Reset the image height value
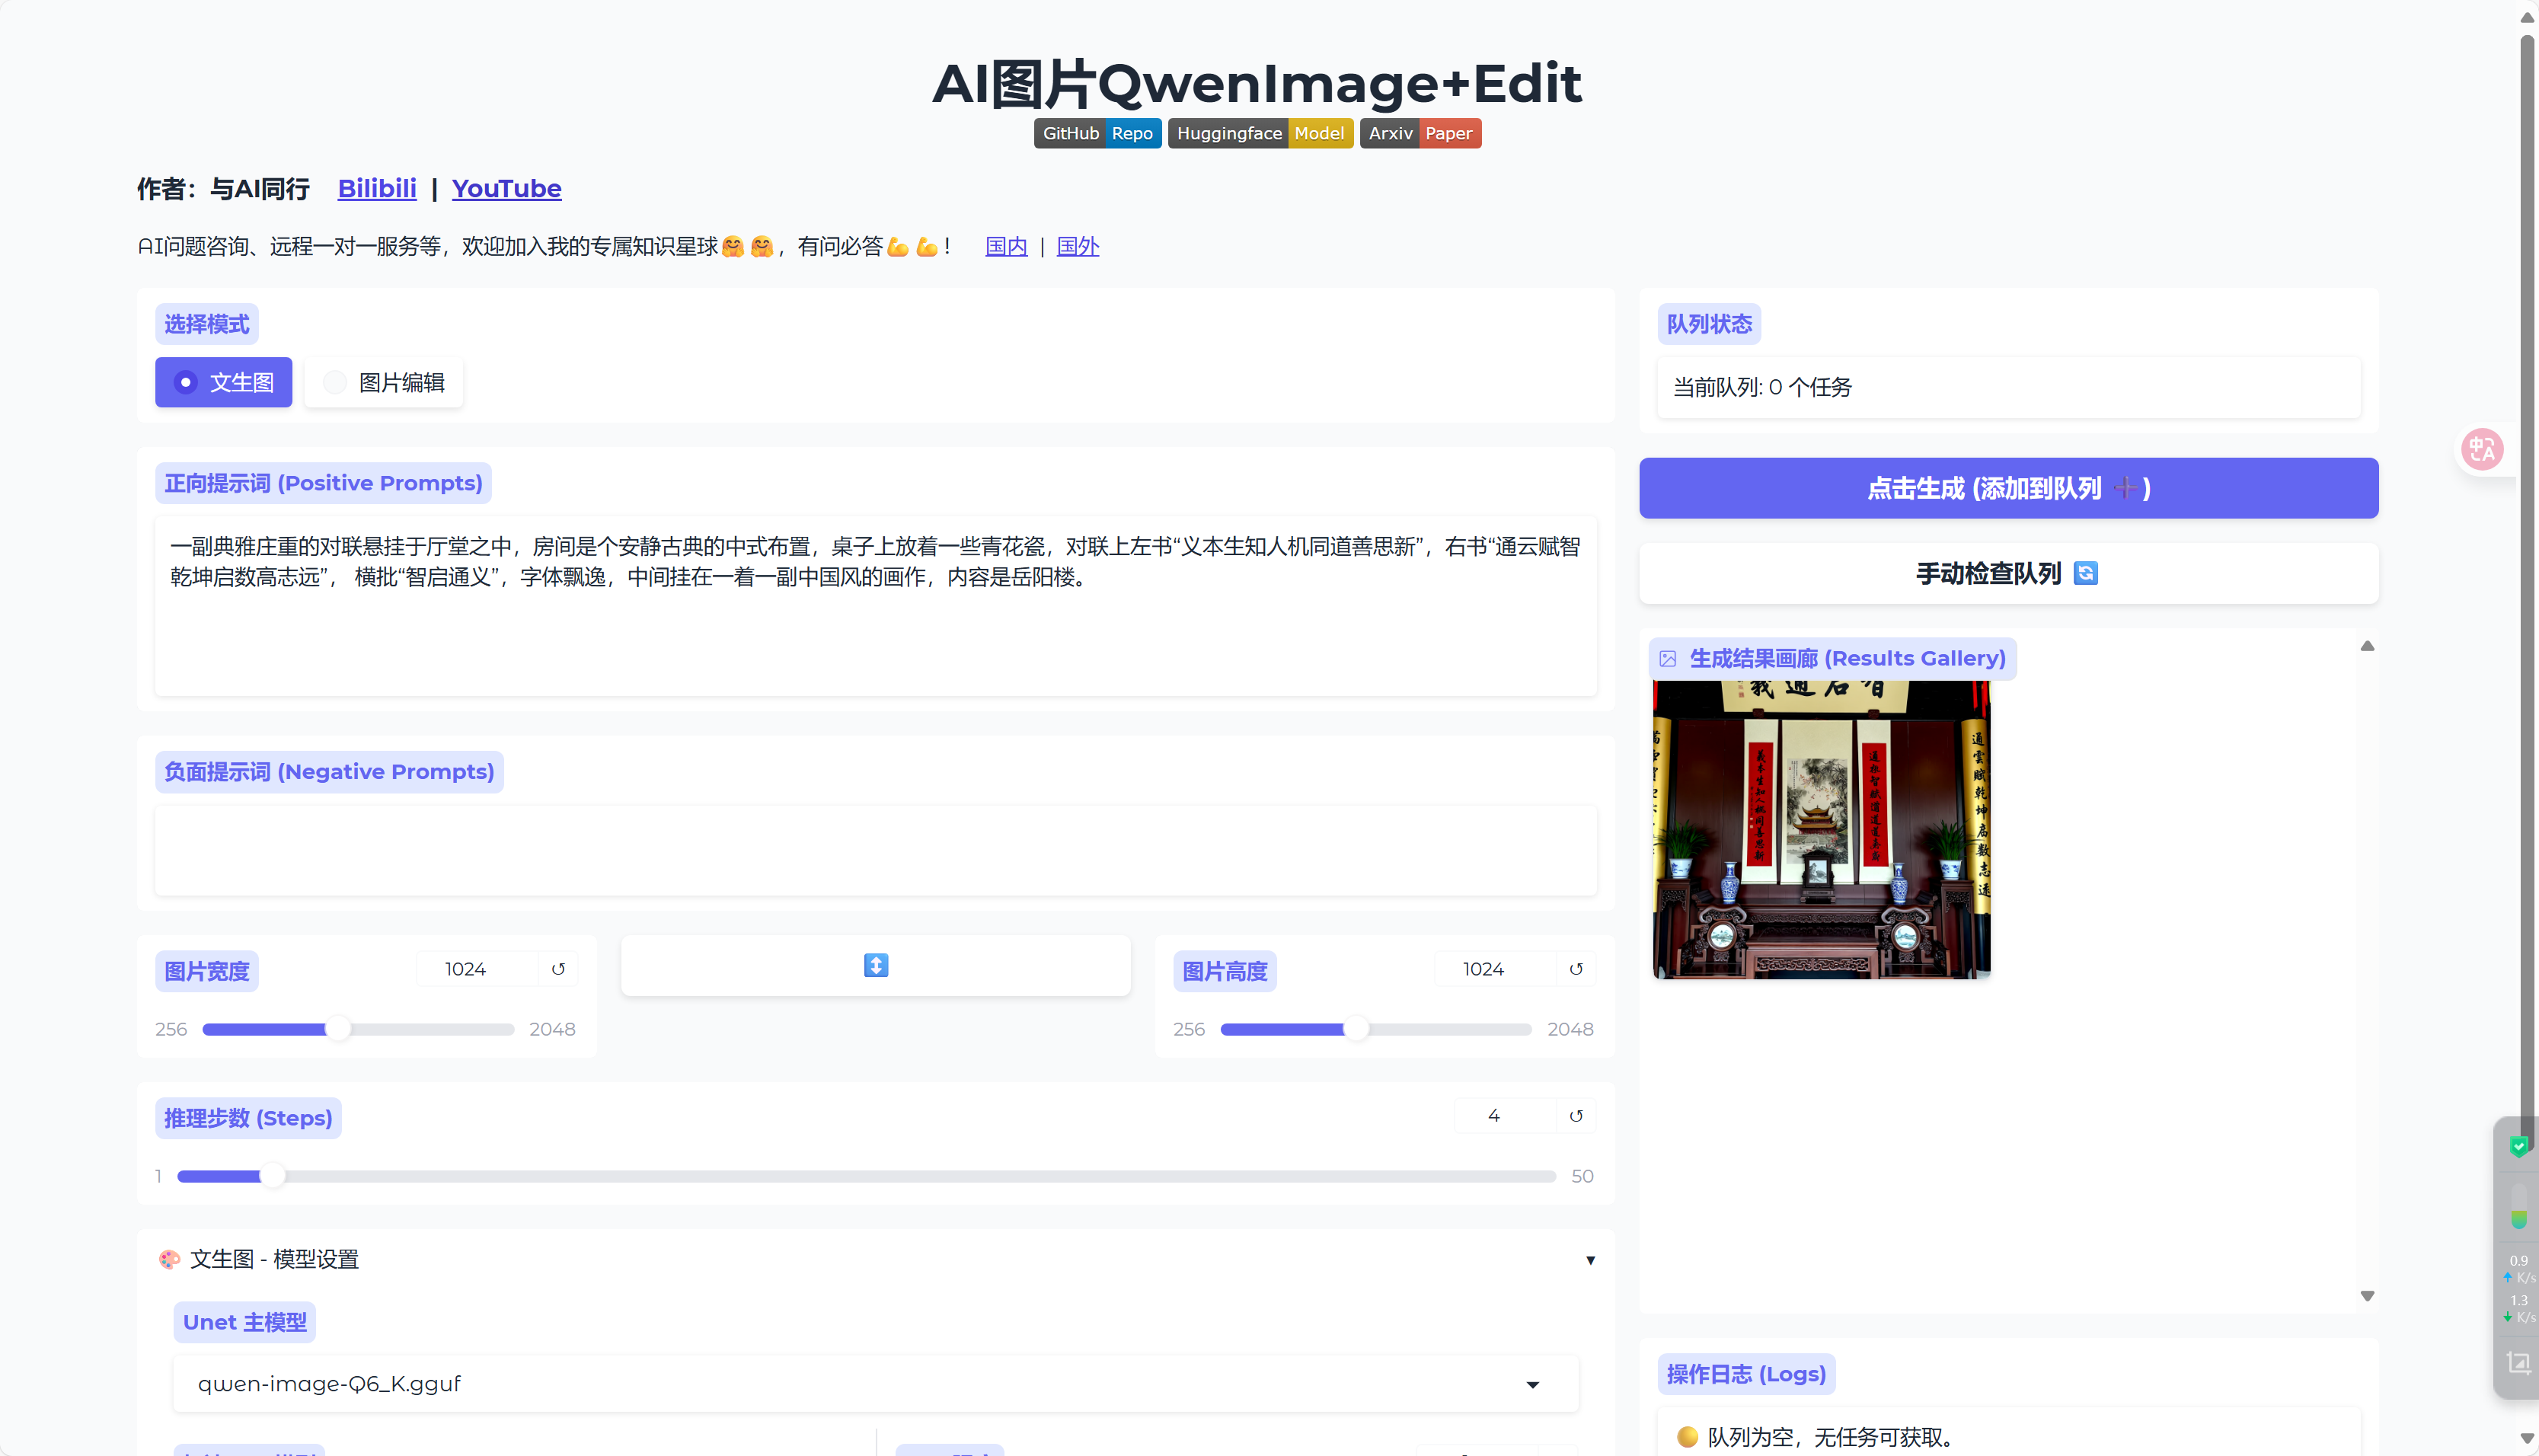Viewport: 2539px width, 1456px height. click(1576, 969)
